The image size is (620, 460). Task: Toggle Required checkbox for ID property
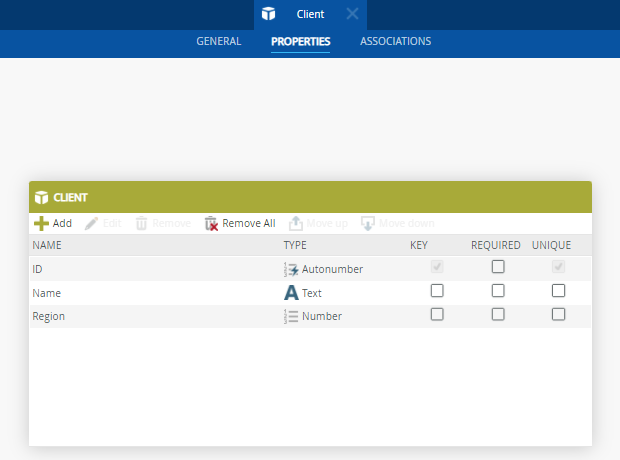(x=498, y=267)
